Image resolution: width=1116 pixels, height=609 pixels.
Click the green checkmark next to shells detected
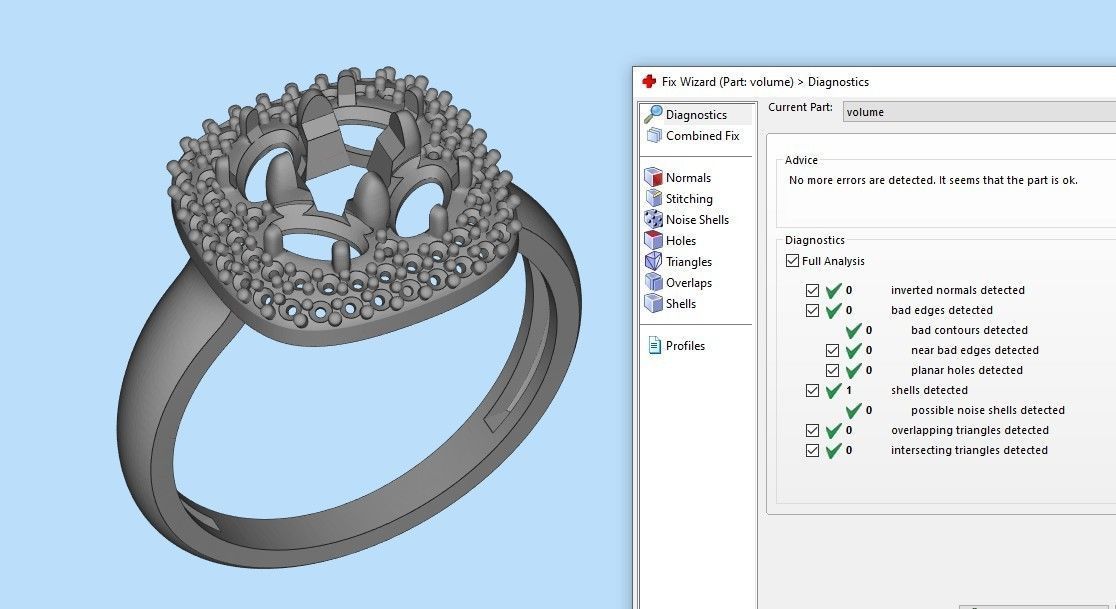[x=833, y=390]
